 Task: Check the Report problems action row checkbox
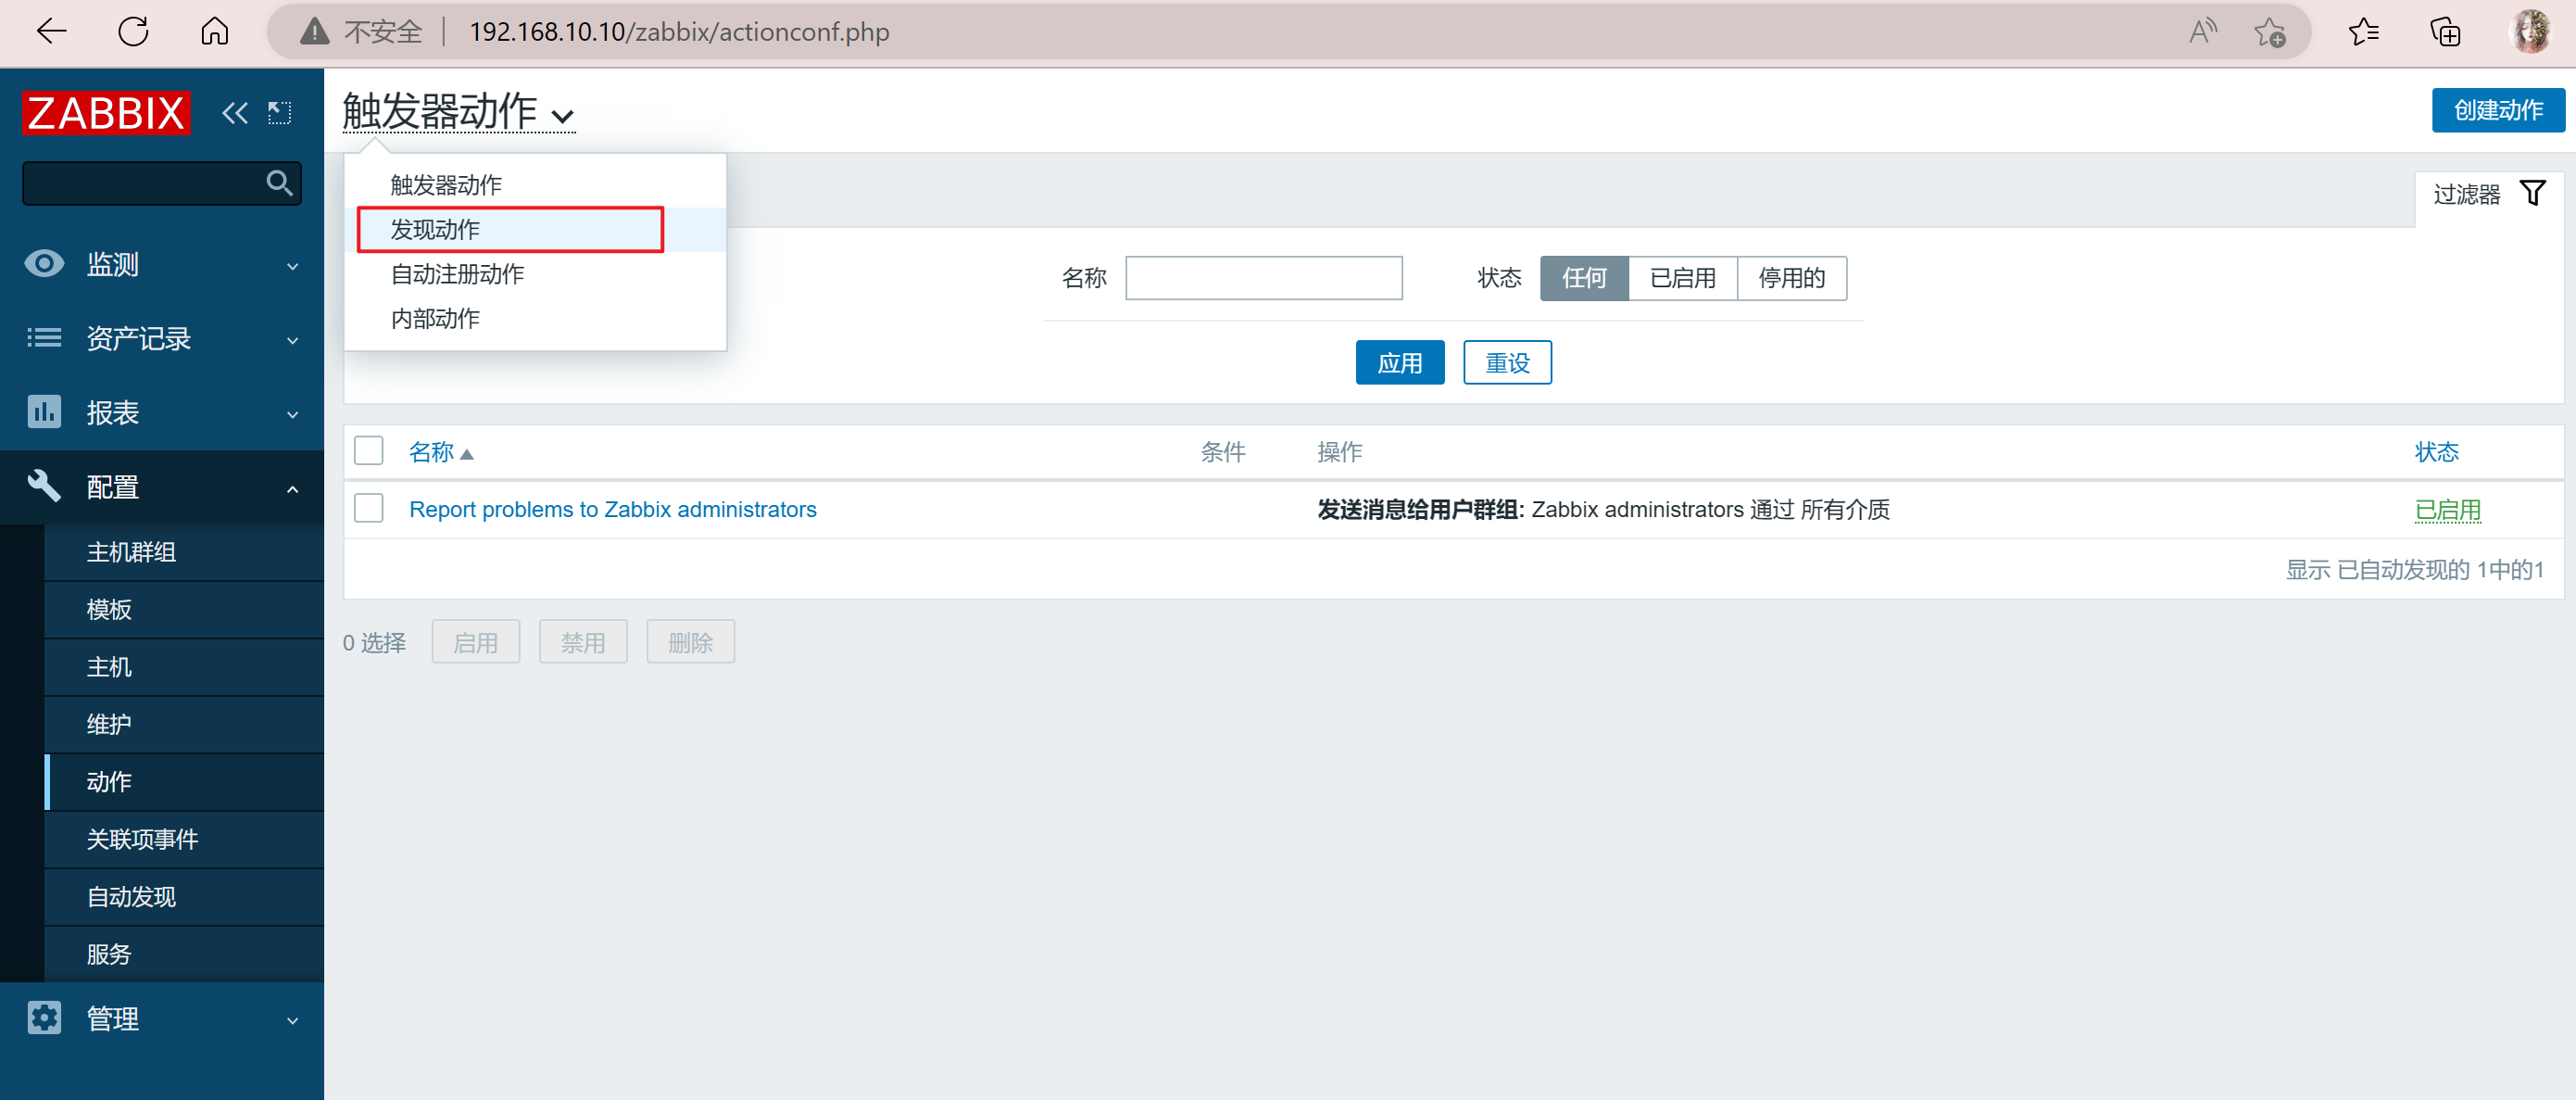tap(369, 509)
